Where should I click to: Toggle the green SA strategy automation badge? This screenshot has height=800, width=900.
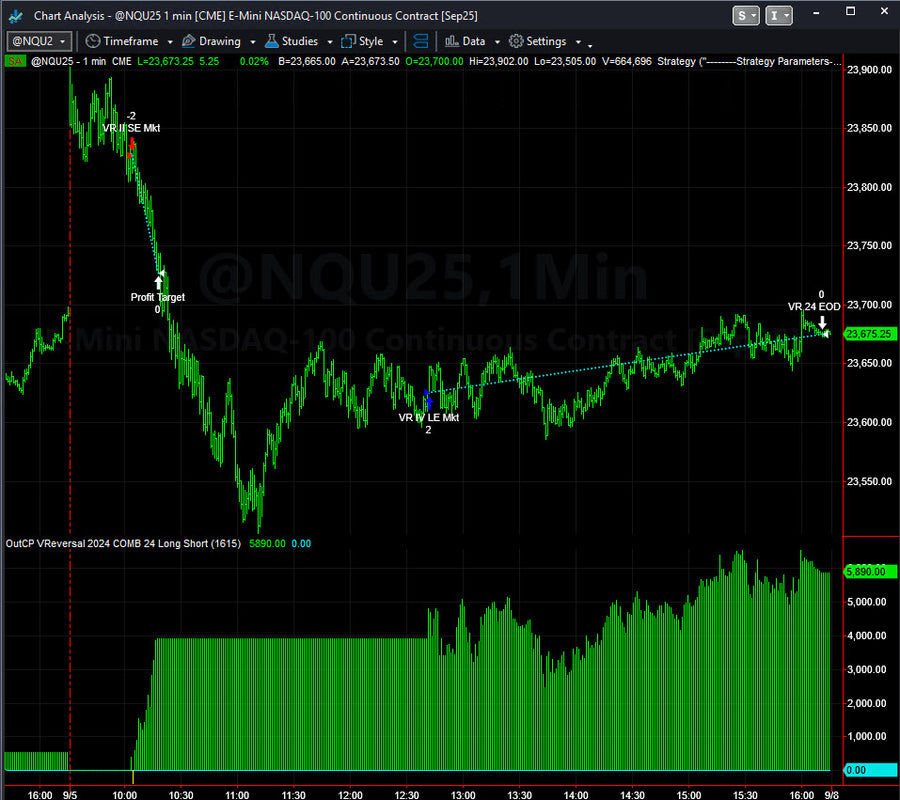coord(15,61)
